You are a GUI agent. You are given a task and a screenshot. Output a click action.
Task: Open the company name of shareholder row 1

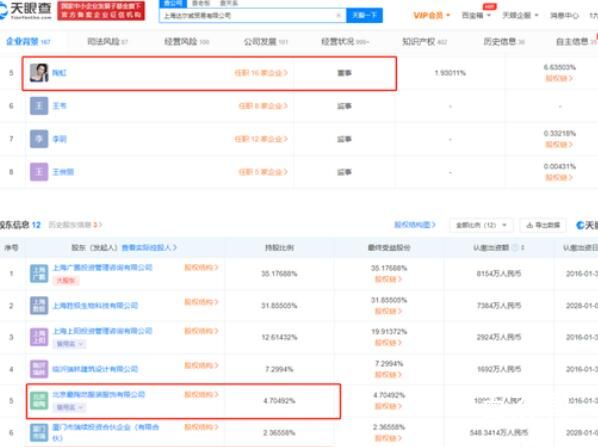coord(102,268)
